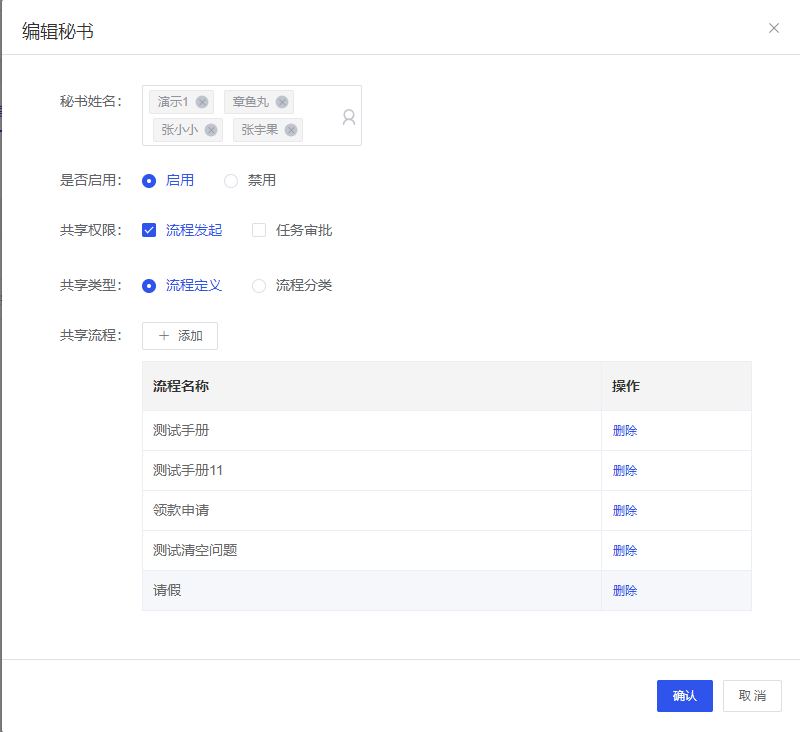Delete the 领款申请 process row
800x732 pixels.
(625, 511)
